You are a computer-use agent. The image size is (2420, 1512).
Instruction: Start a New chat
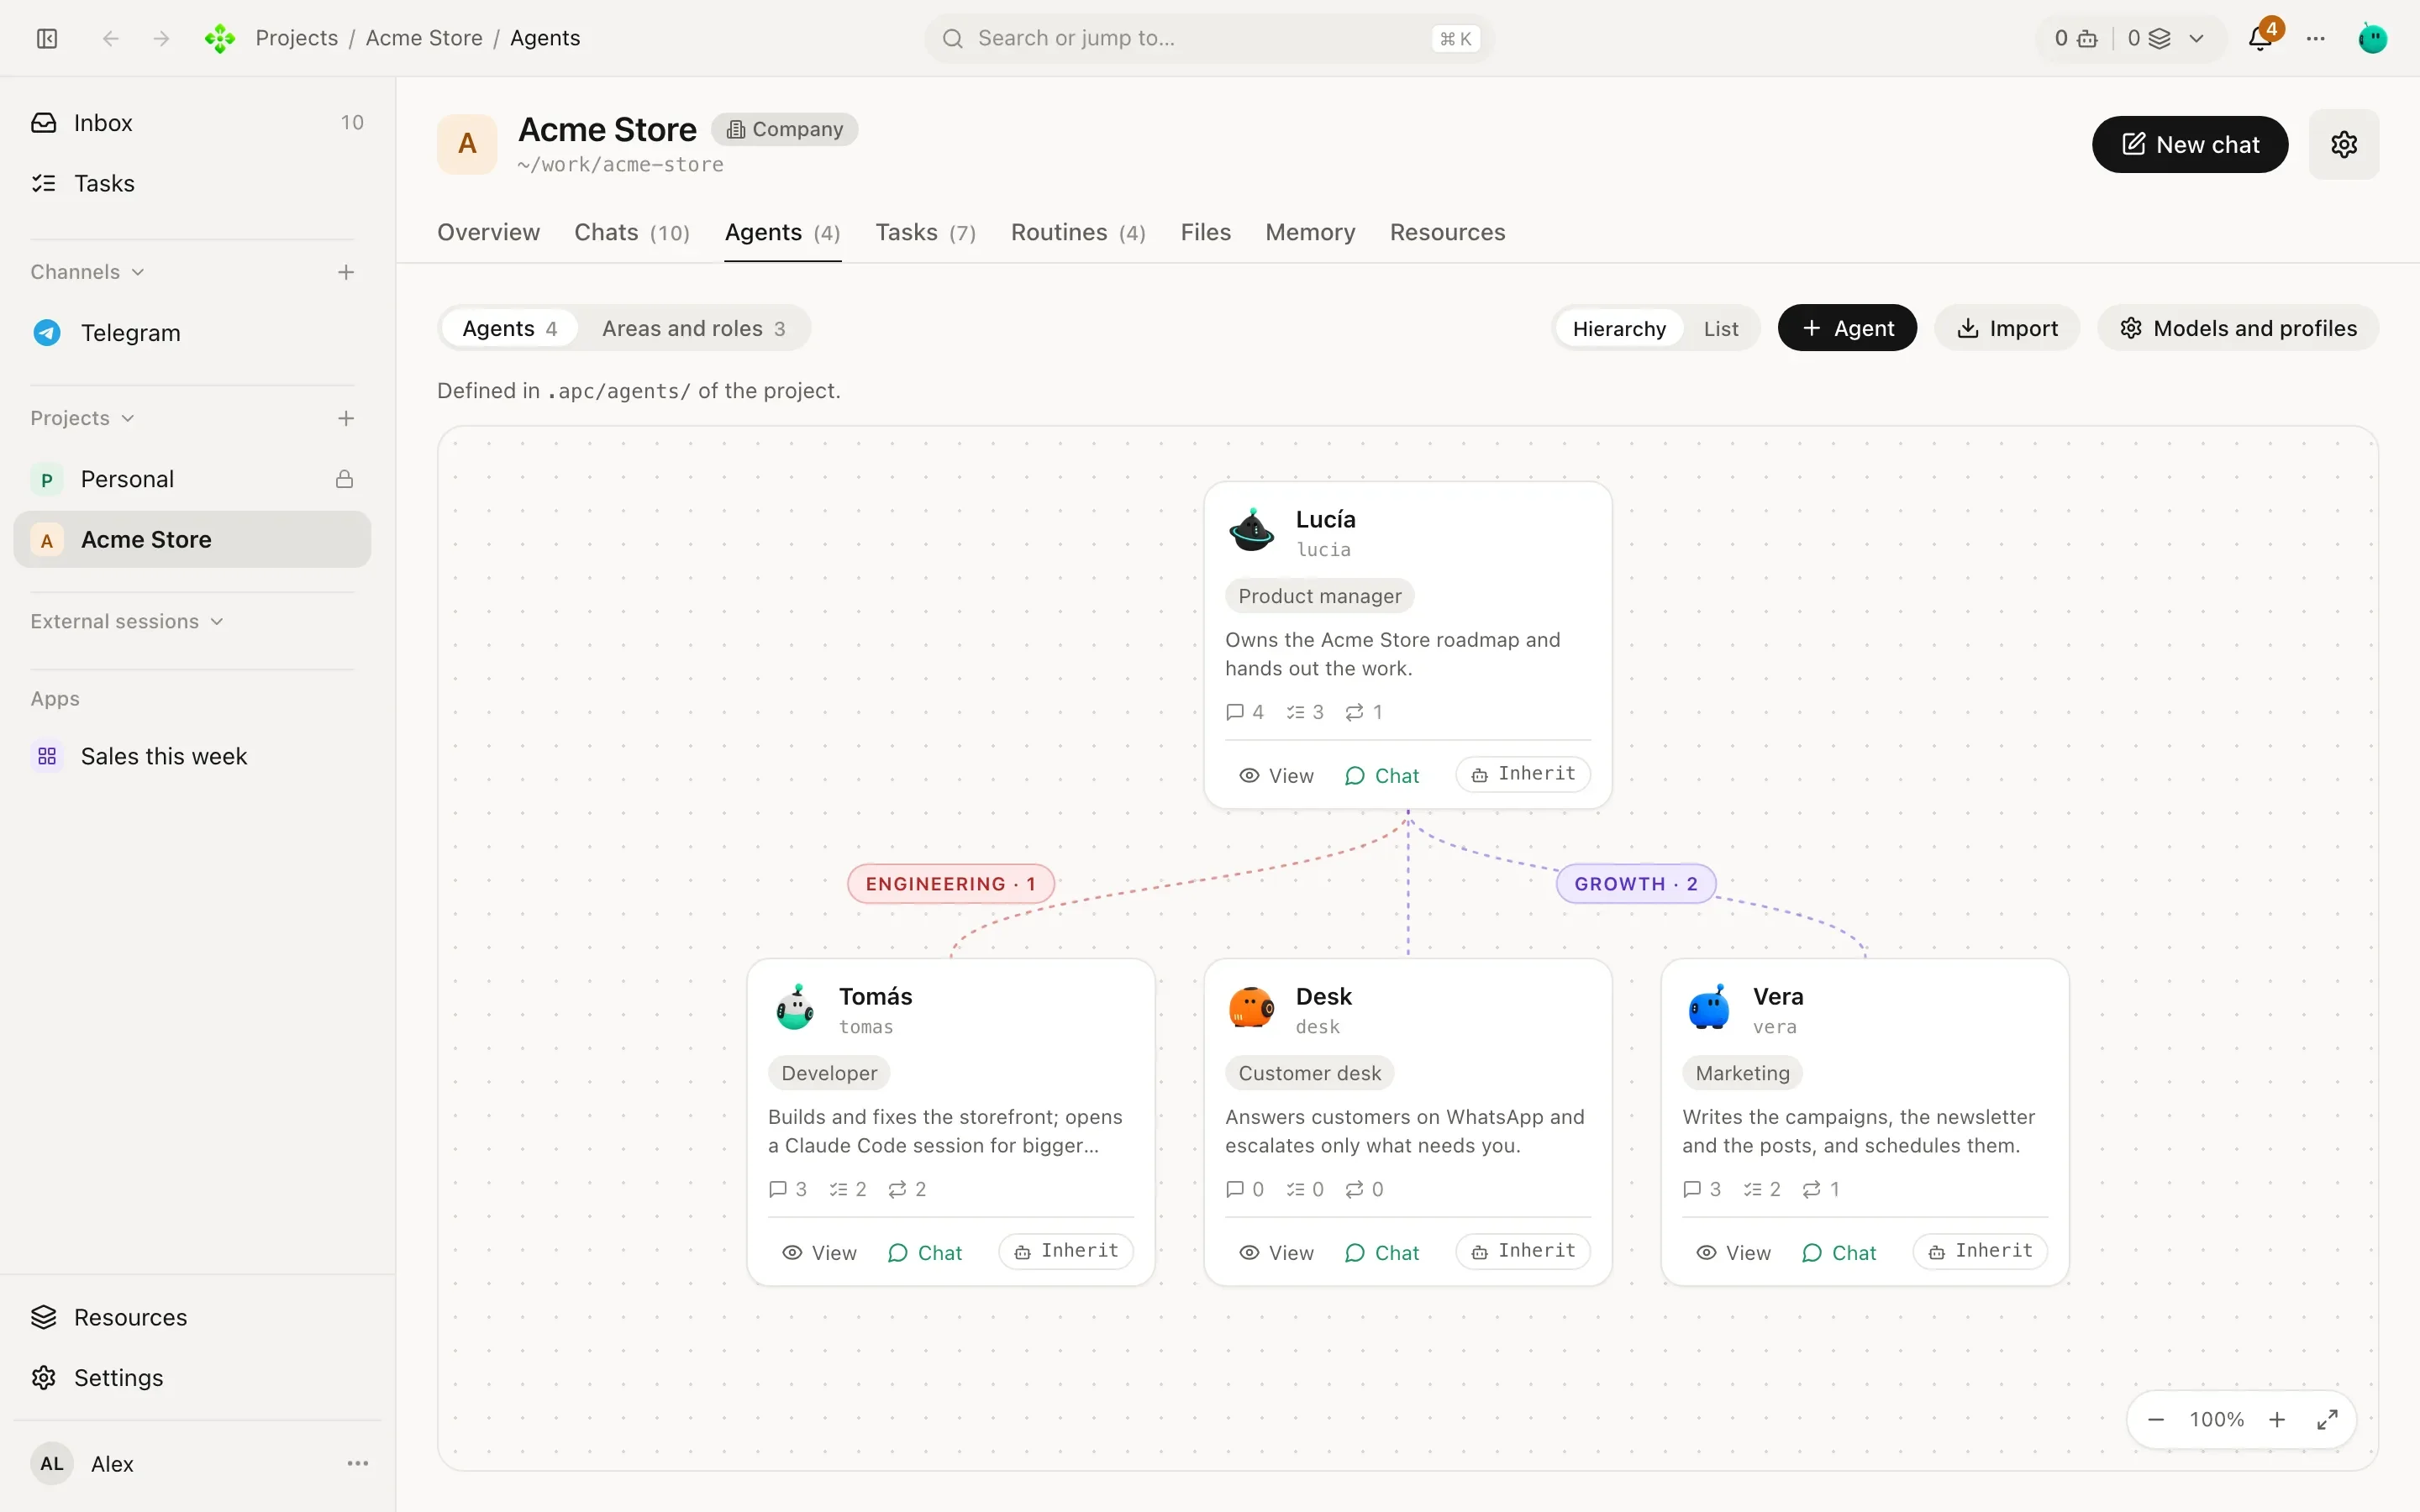pos(2190,144)
